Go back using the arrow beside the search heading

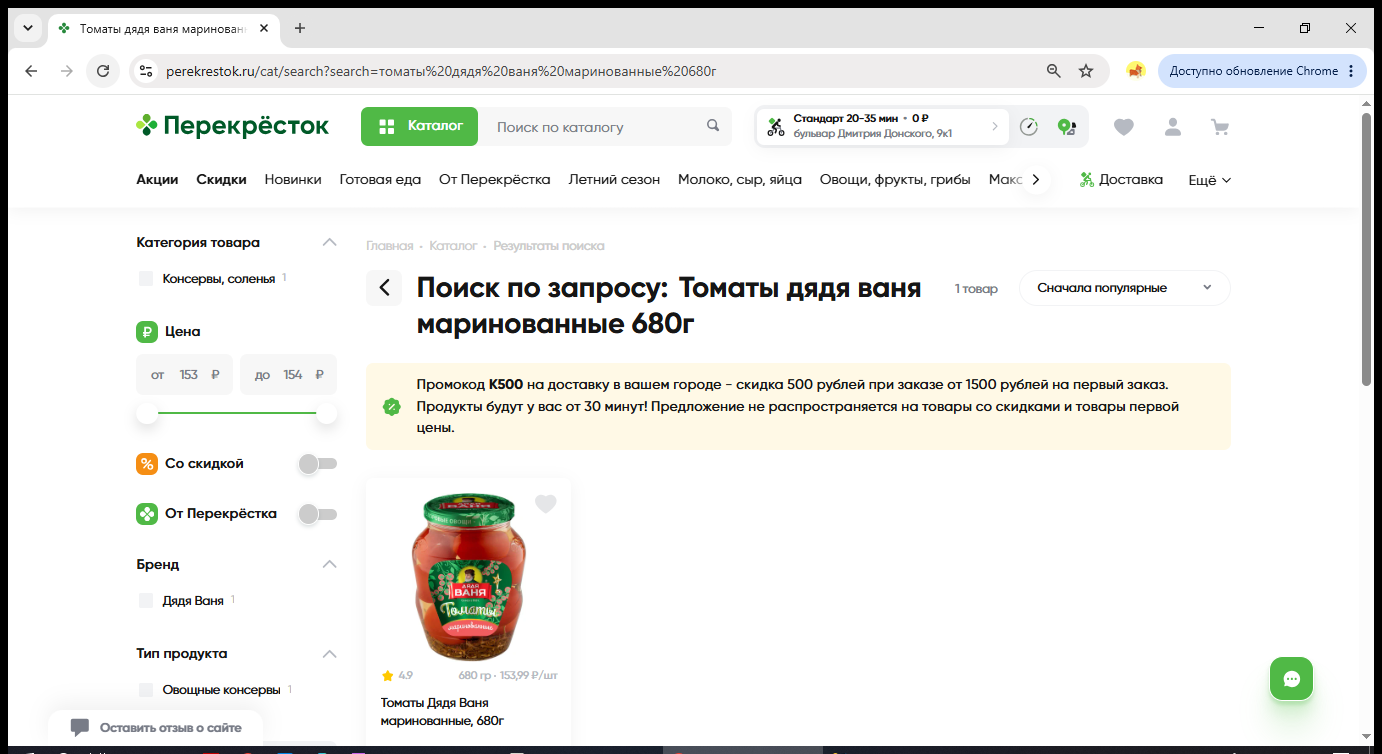(x=384, y=288)
